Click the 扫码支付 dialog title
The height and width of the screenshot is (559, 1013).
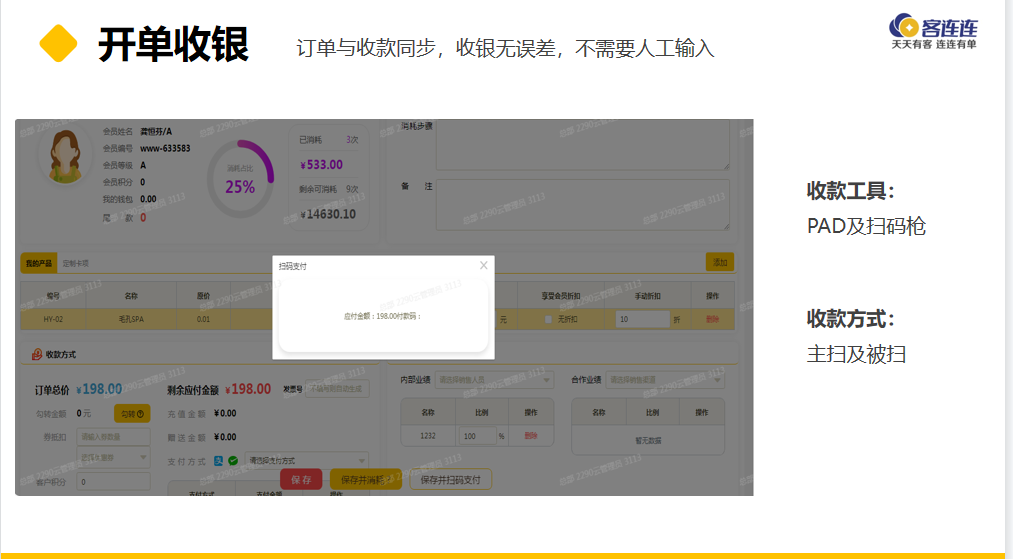(293, 266)
